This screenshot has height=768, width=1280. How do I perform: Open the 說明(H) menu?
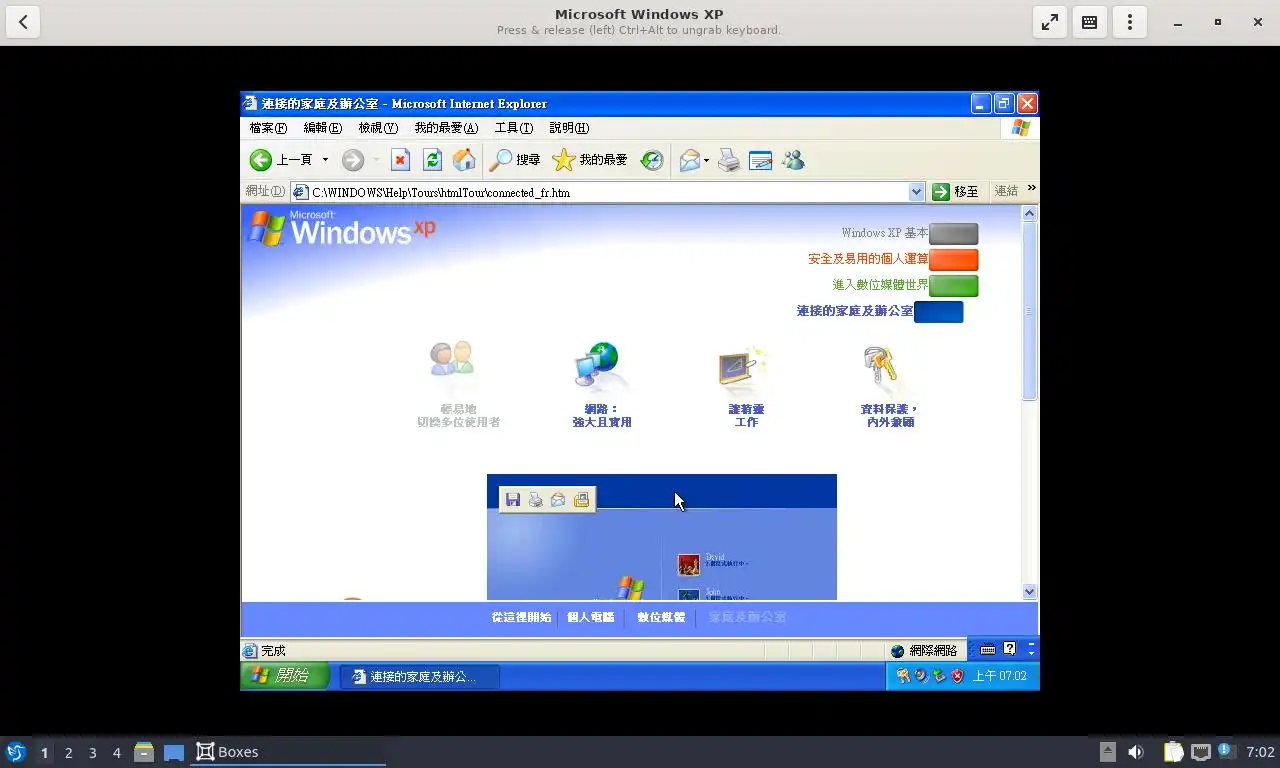[569, 128]
